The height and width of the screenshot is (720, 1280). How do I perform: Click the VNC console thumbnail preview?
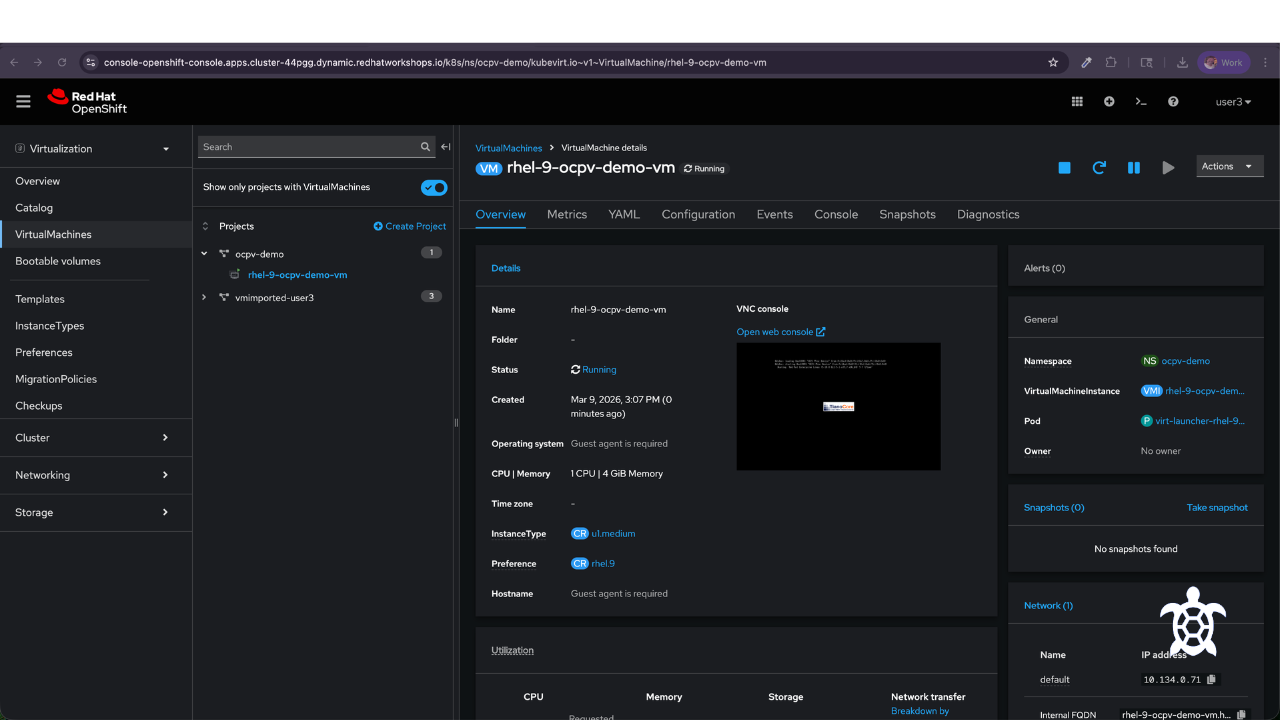coord(838,406)
